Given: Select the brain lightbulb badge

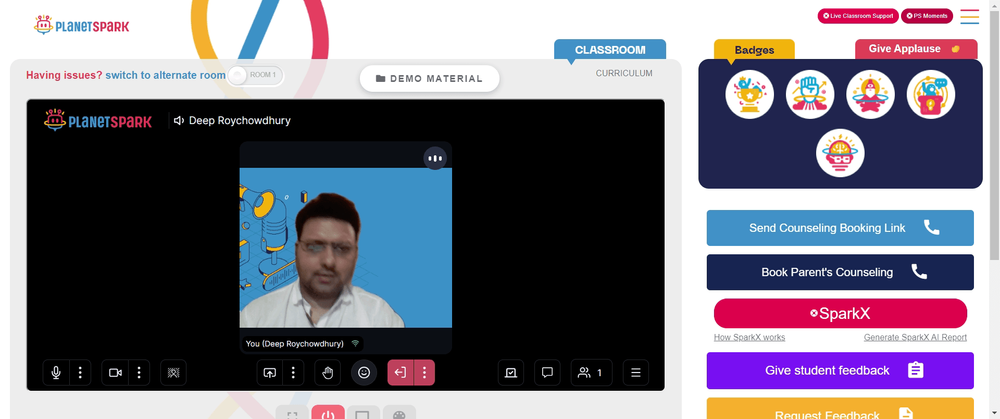Looking at the screenshot, I should [x=840, y=153].
